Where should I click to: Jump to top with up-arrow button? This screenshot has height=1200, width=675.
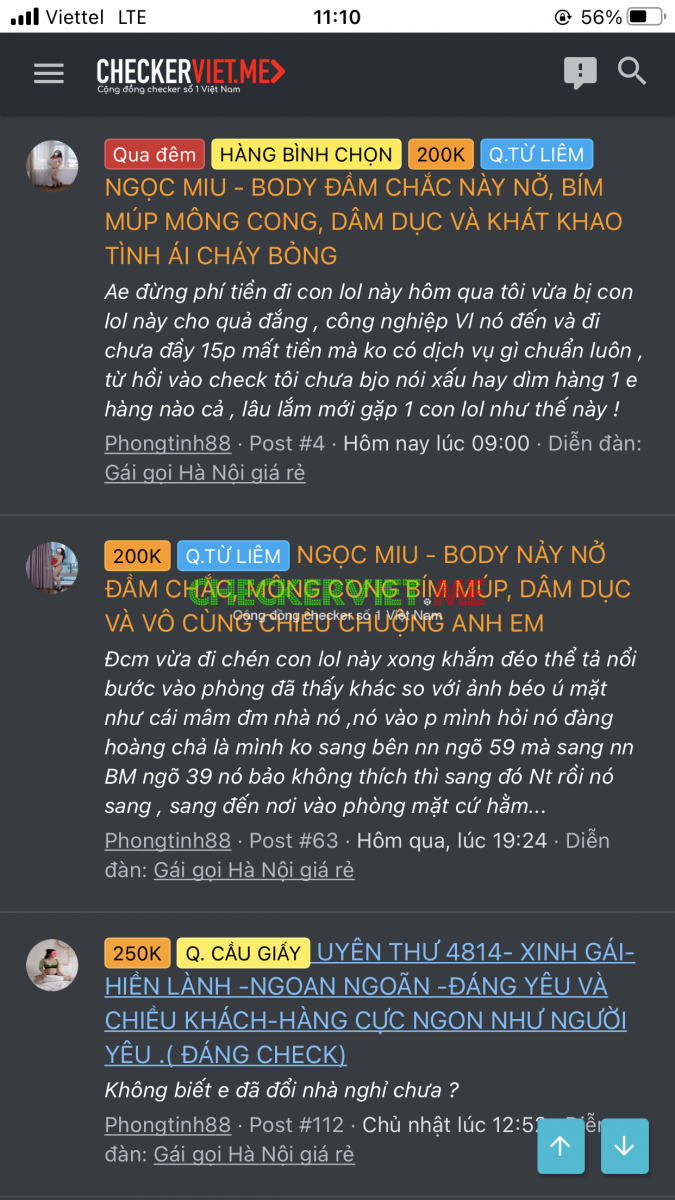(561, 1146)
